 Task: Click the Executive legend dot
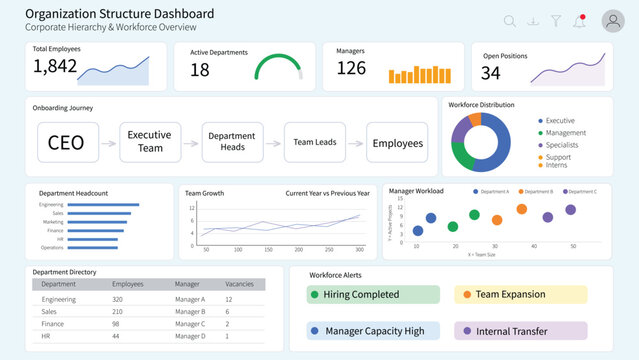click(x=540, y=121)
